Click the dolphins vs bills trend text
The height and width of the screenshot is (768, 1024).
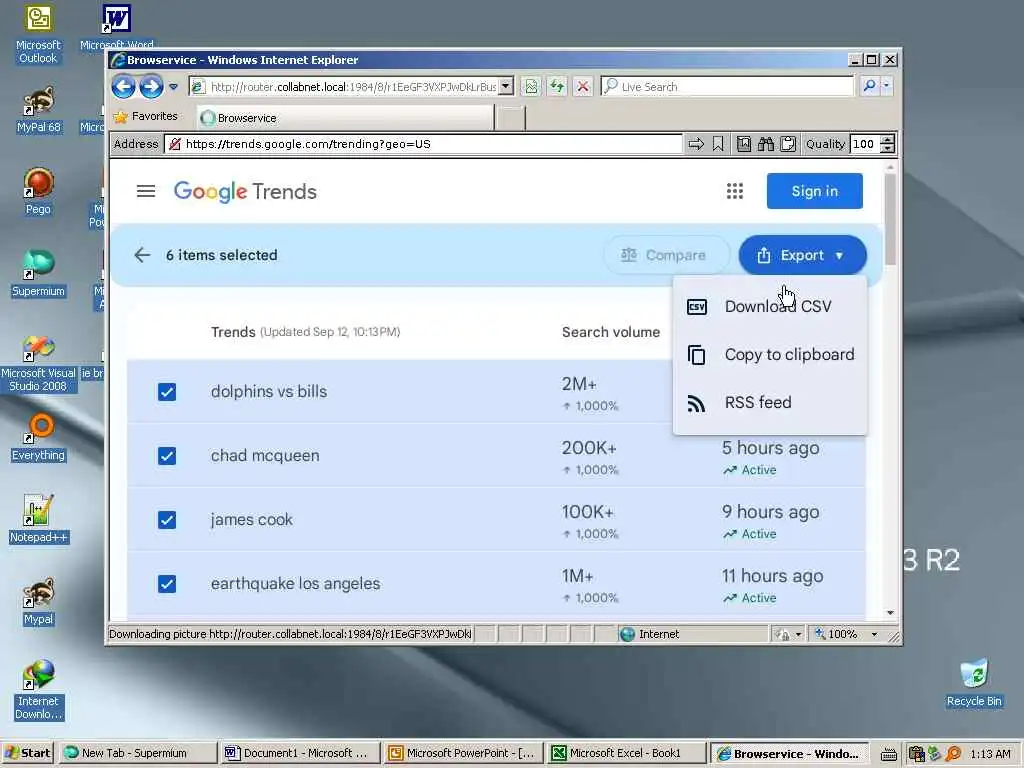(x=269, y=391)
